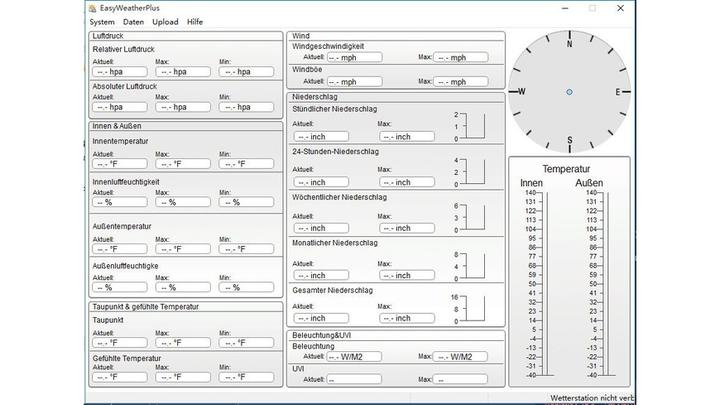The image size is (720, 405).
Task: Click Innenluftfeuchtigkeit Max field
Action: (x=183, y=202)
